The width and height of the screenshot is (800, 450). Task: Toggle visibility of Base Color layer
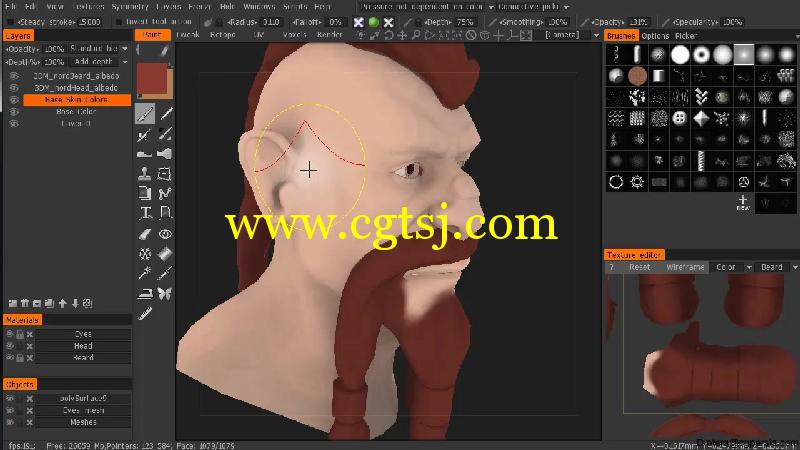14,112
